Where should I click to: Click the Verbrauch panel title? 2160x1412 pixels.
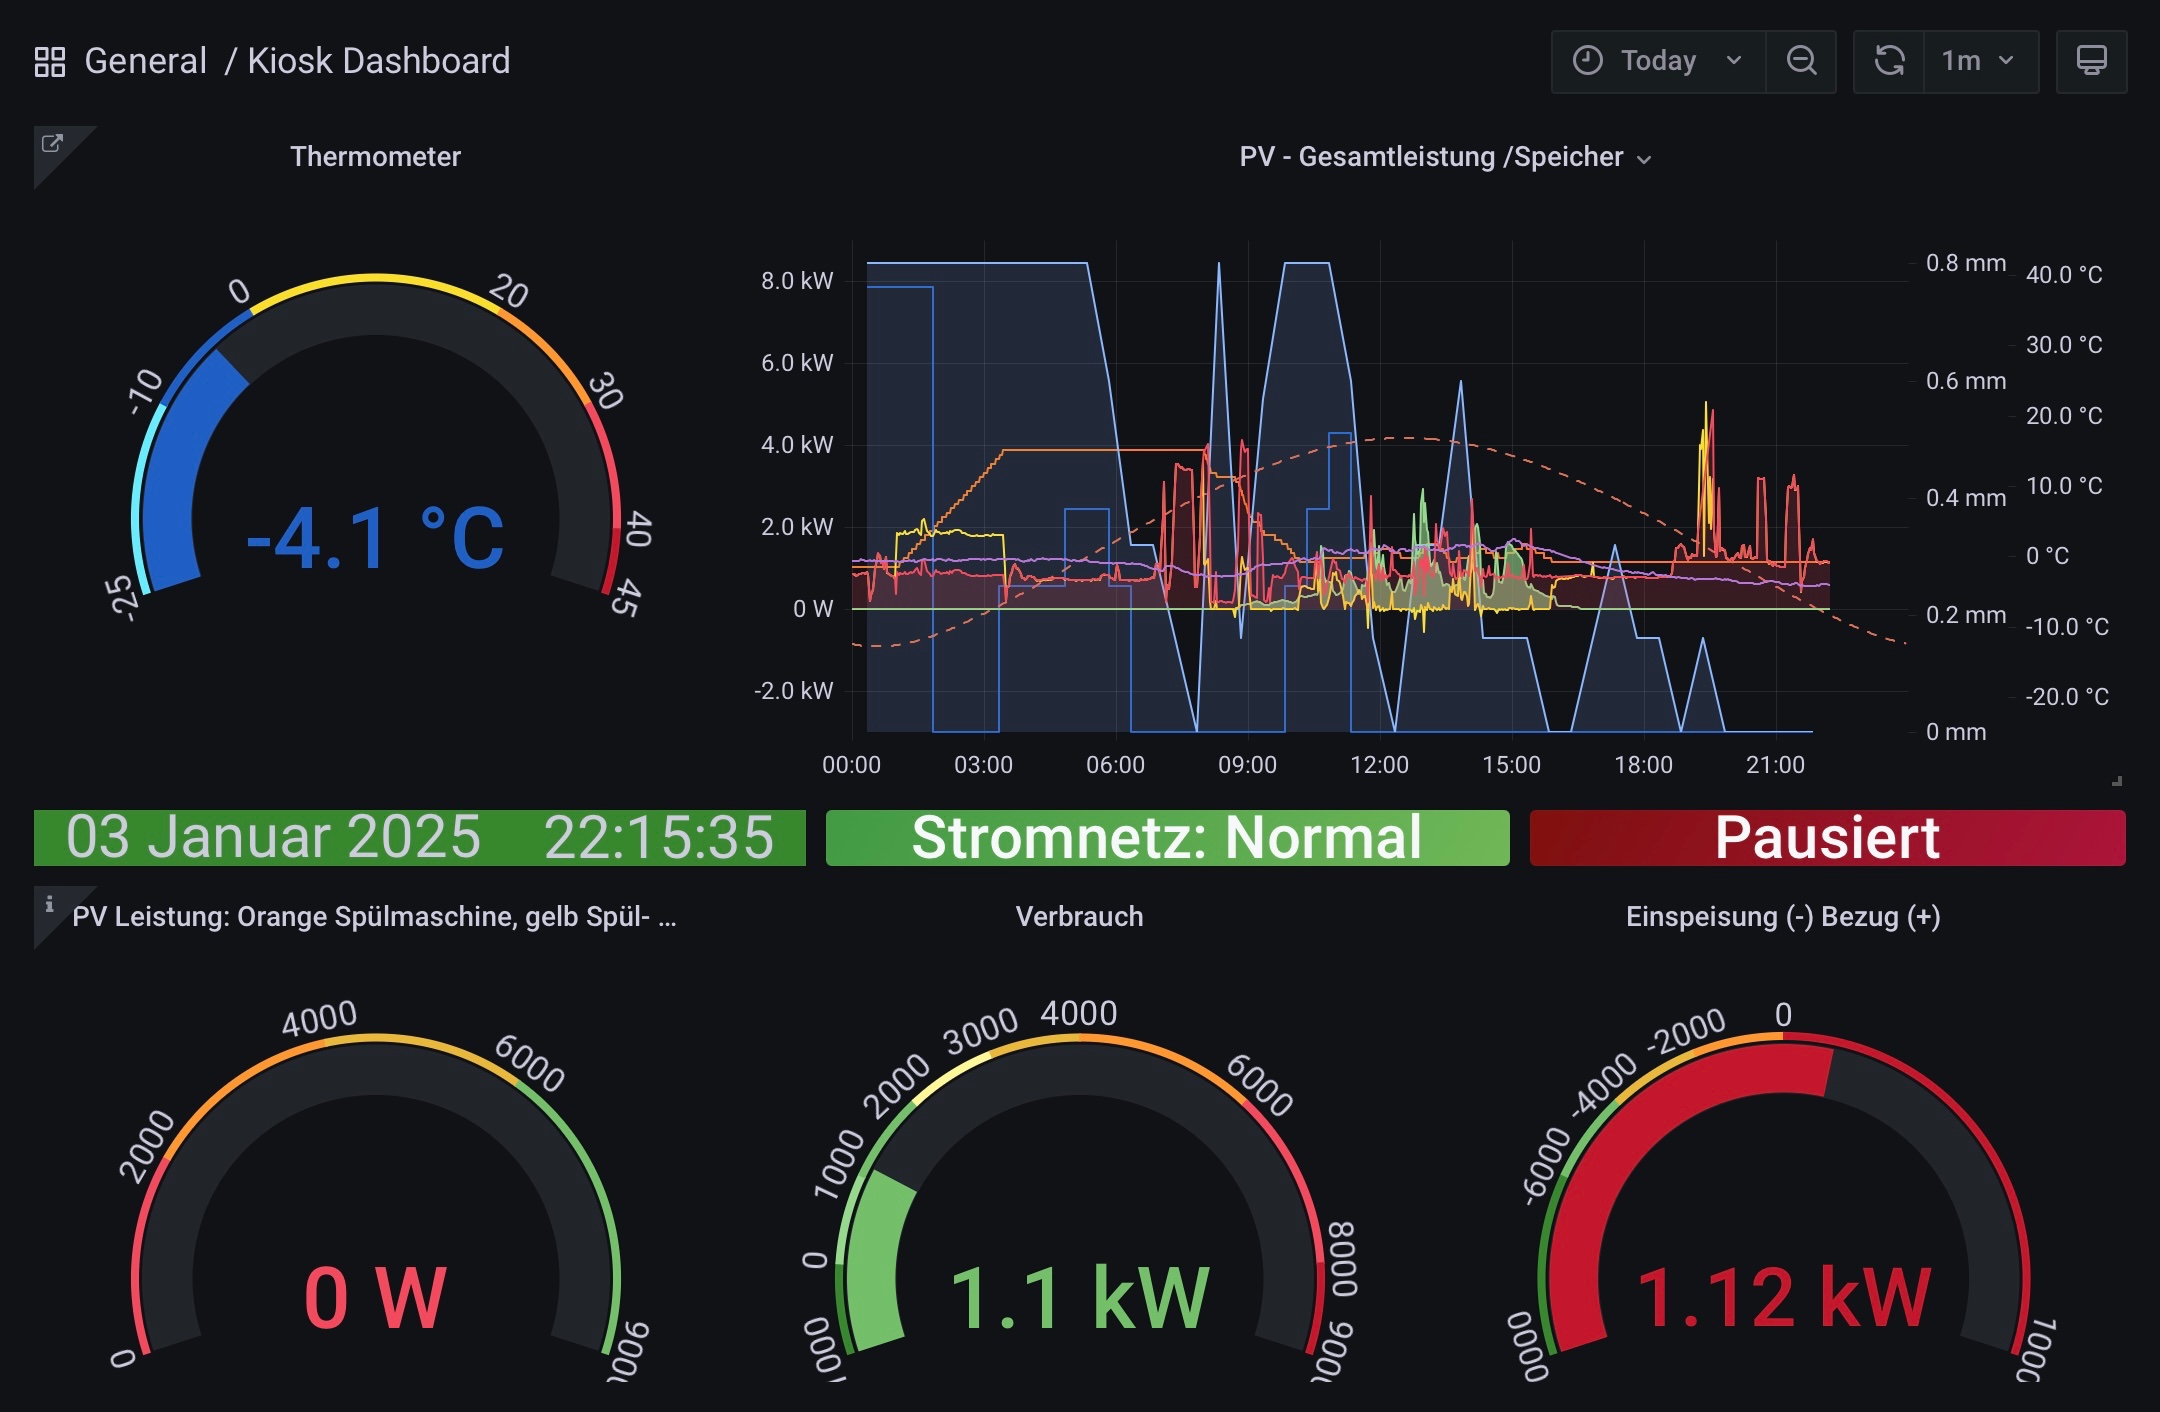click(x=1079, y=917)
